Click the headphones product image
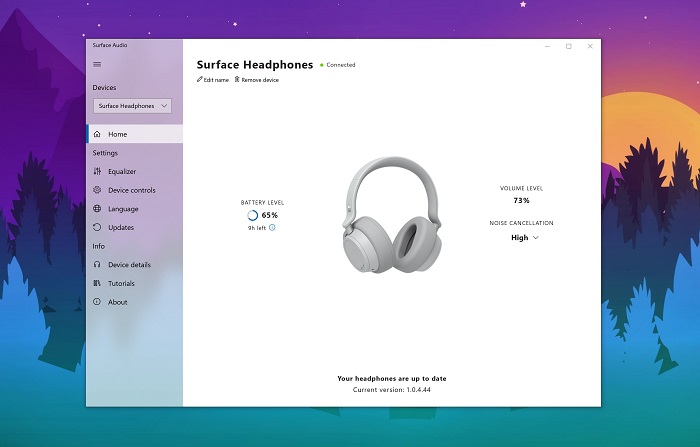This screenshot has height=447, width=700. point(392,215)
